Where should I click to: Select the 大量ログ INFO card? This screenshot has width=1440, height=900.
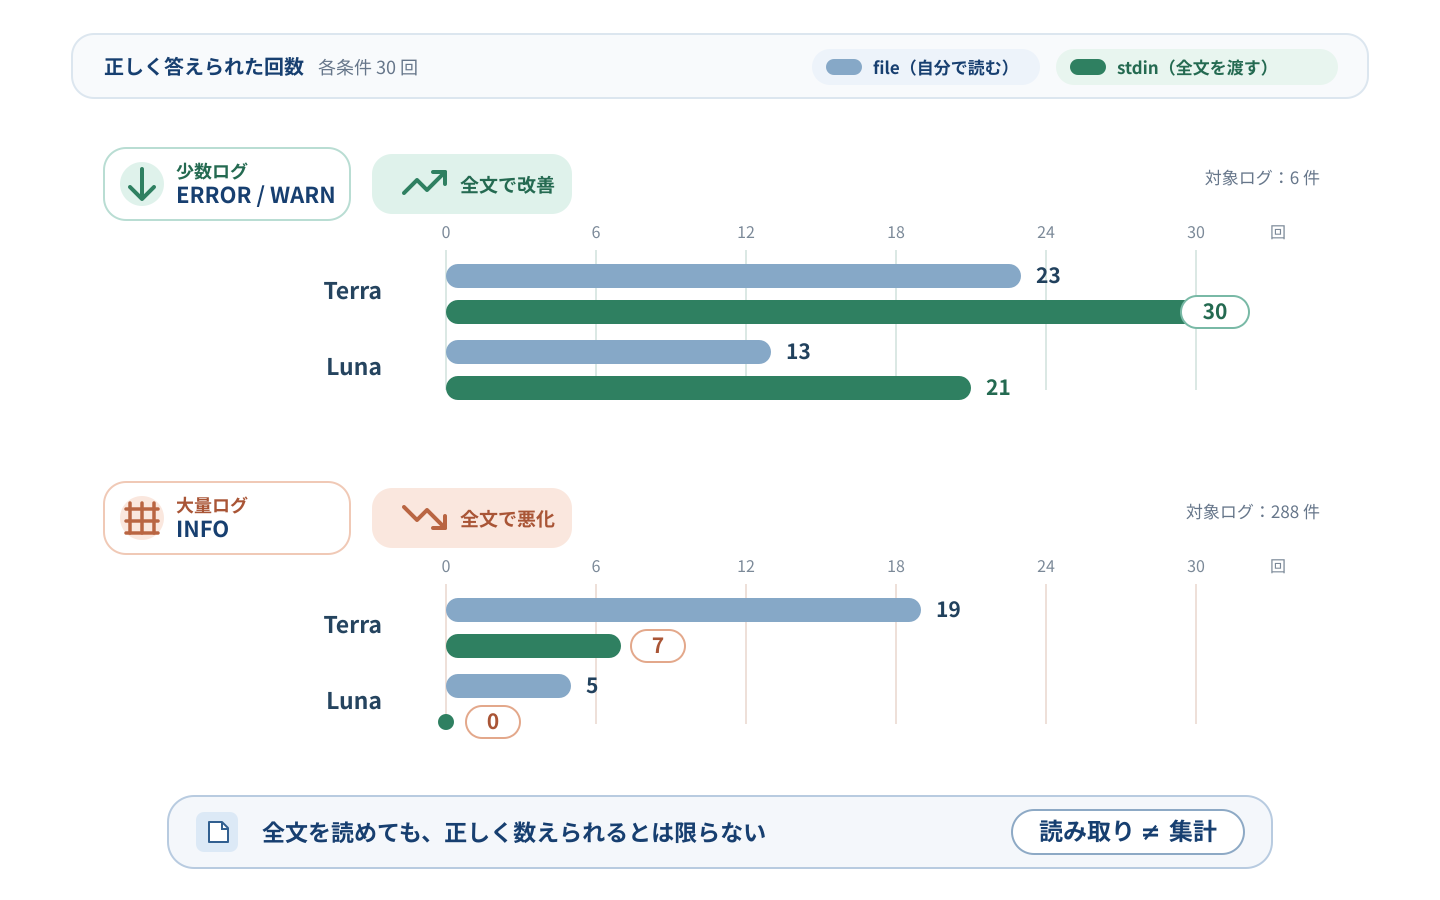(227, 518)
